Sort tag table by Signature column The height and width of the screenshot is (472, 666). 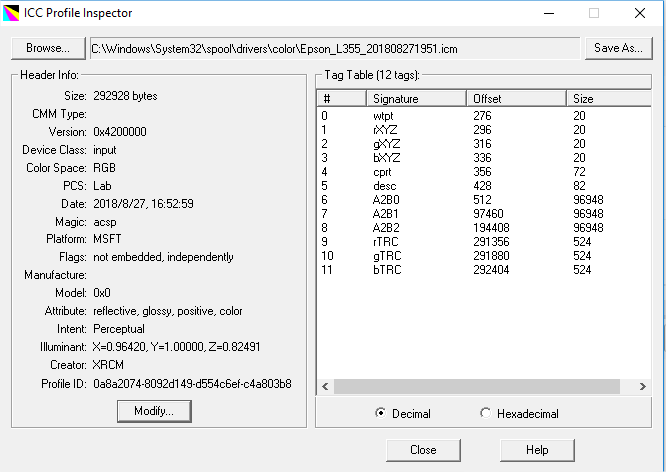[x=416, y=98]
